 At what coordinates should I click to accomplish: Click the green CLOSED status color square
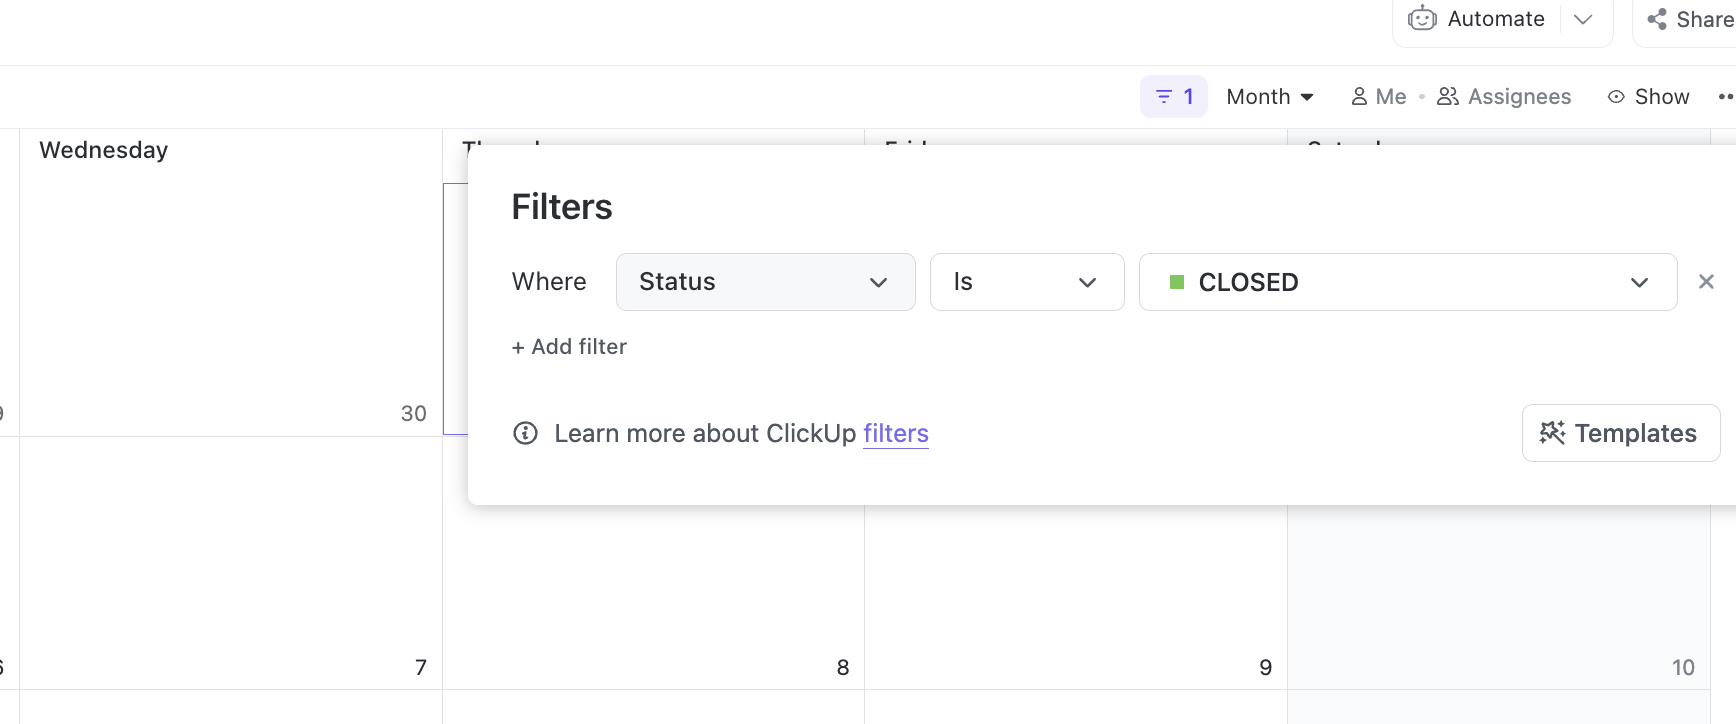(x=1177, y=283)
